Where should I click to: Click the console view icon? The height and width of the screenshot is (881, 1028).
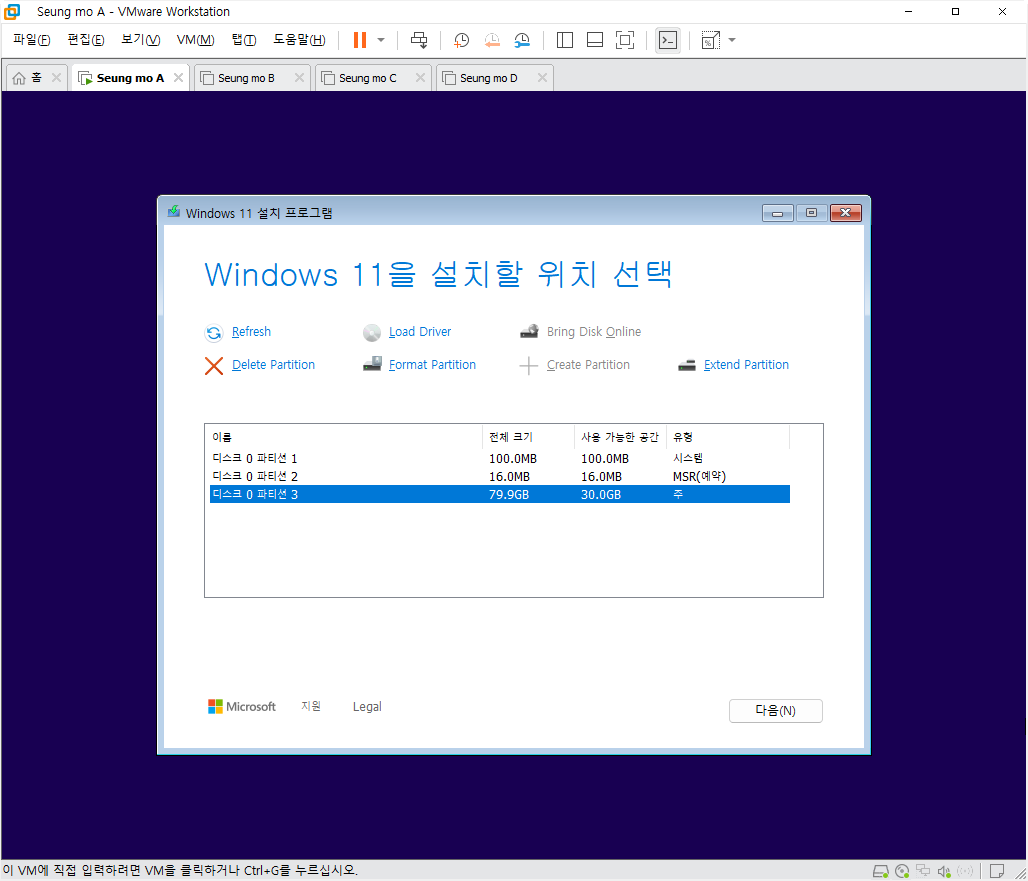pos(667,40)
